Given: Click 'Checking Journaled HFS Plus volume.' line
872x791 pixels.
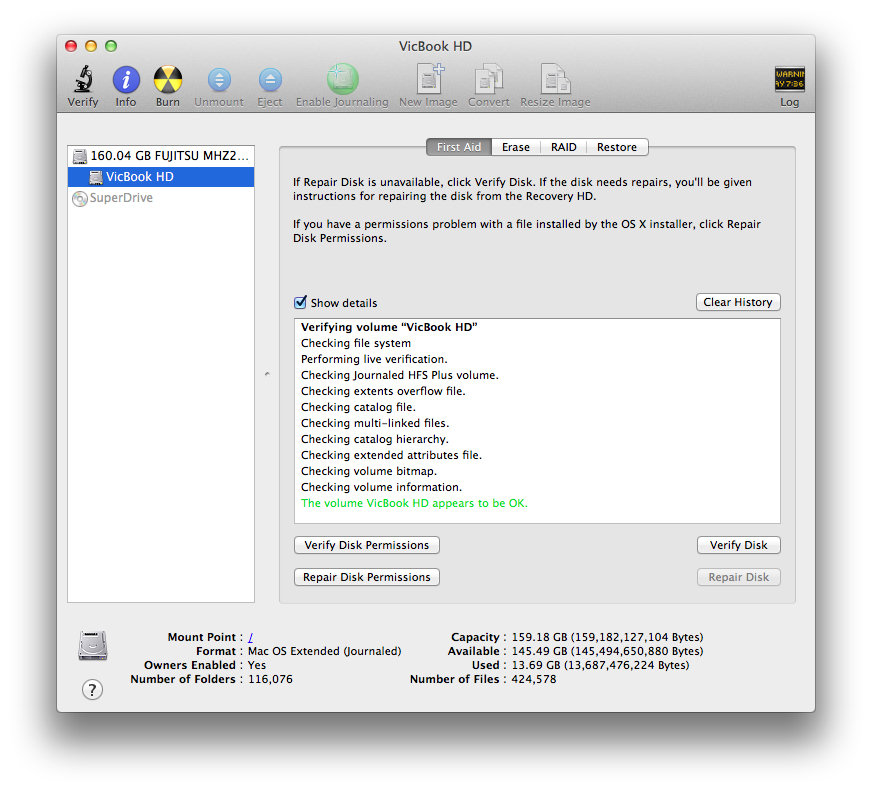Looking at the screenshot, I should [x=400, y=375].
